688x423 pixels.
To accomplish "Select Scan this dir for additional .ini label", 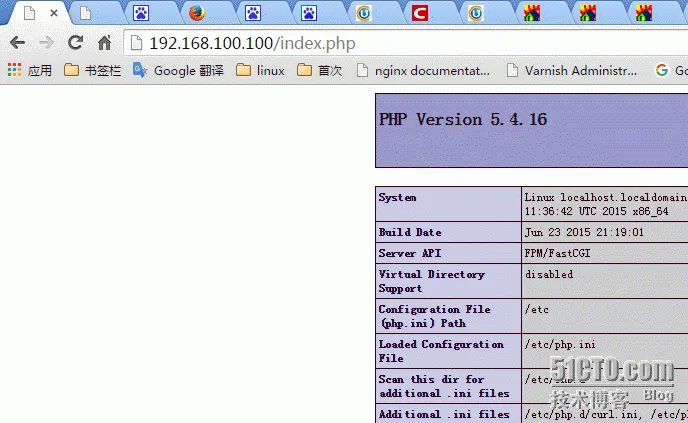I will [444, 386].
